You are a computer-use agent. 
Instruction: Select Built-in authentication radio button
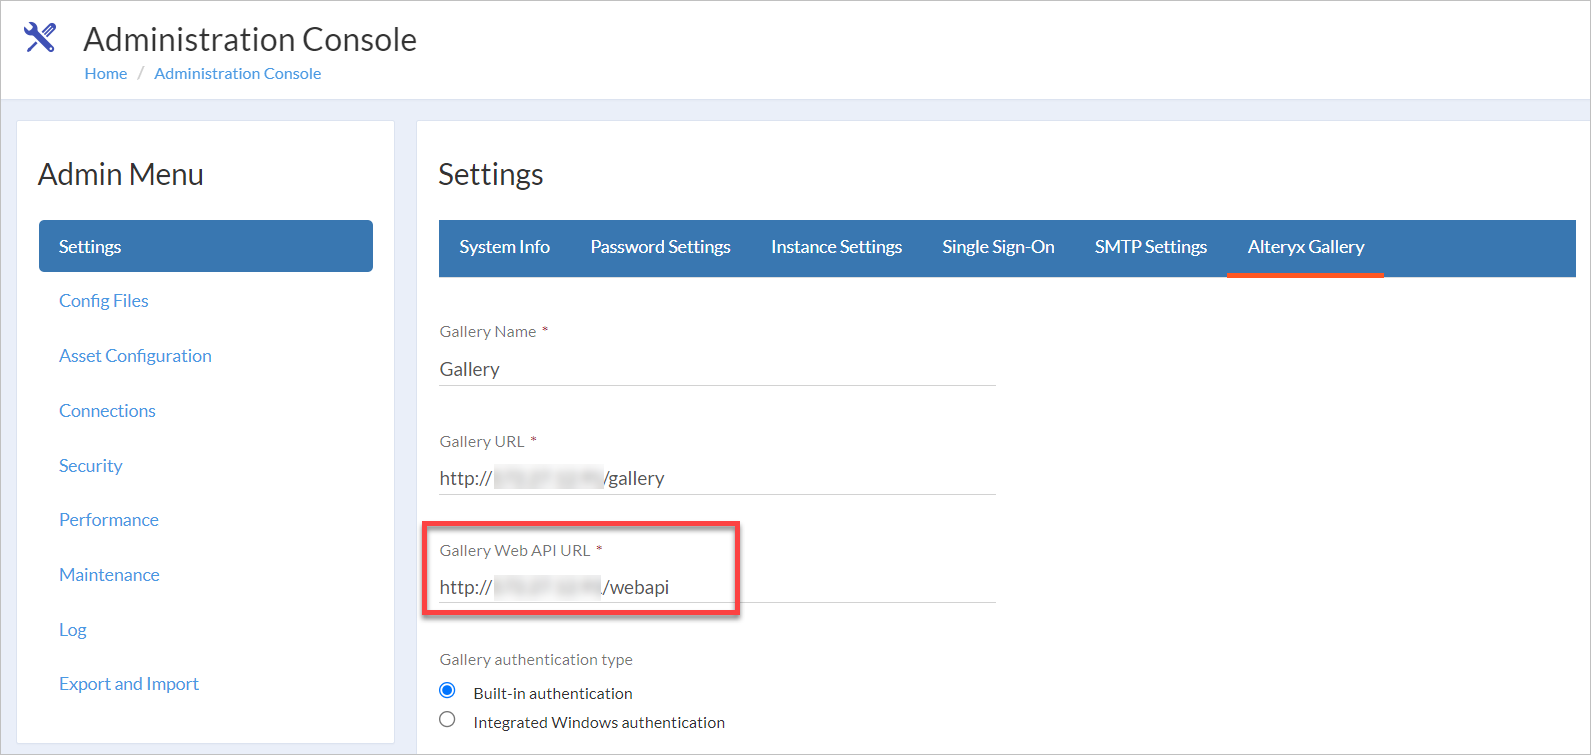click(x=448, y=691)
